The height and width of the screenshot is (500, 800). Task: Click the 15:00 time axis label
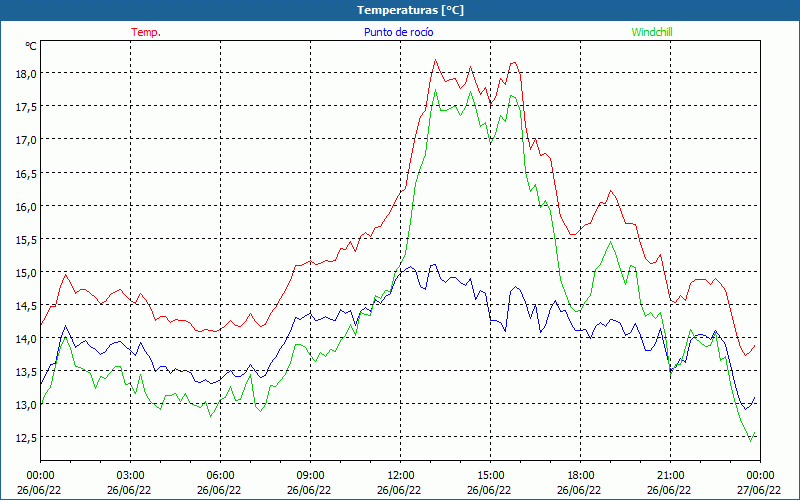pos(490,475)
